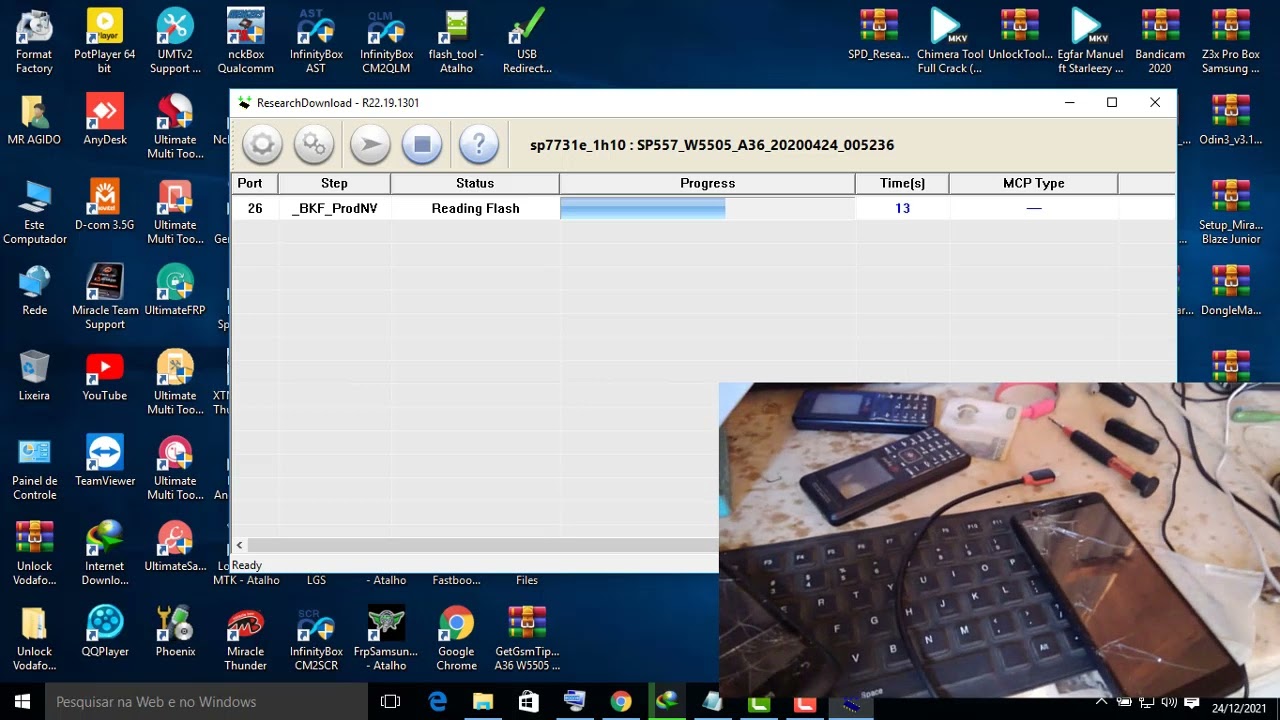Open nckBox Qualcomm desktop icon

tap(245, 41)
